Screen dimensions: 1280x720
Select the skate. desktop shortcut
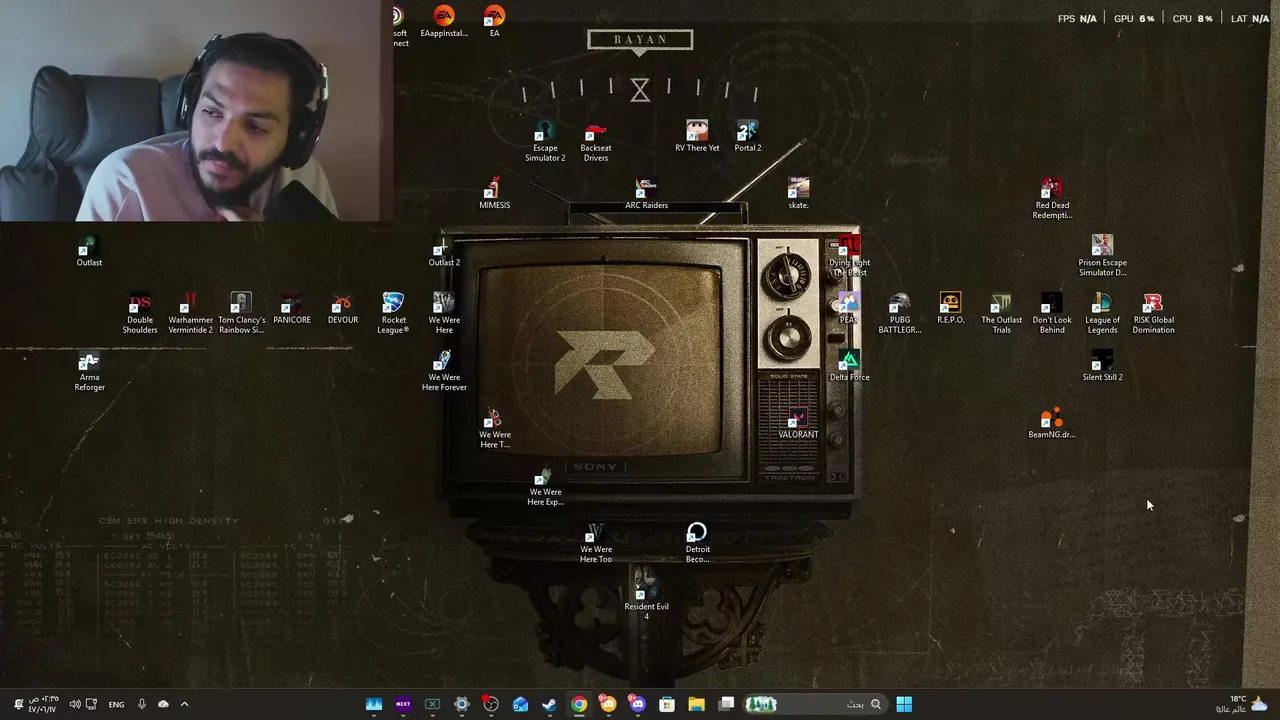(798, 194)
